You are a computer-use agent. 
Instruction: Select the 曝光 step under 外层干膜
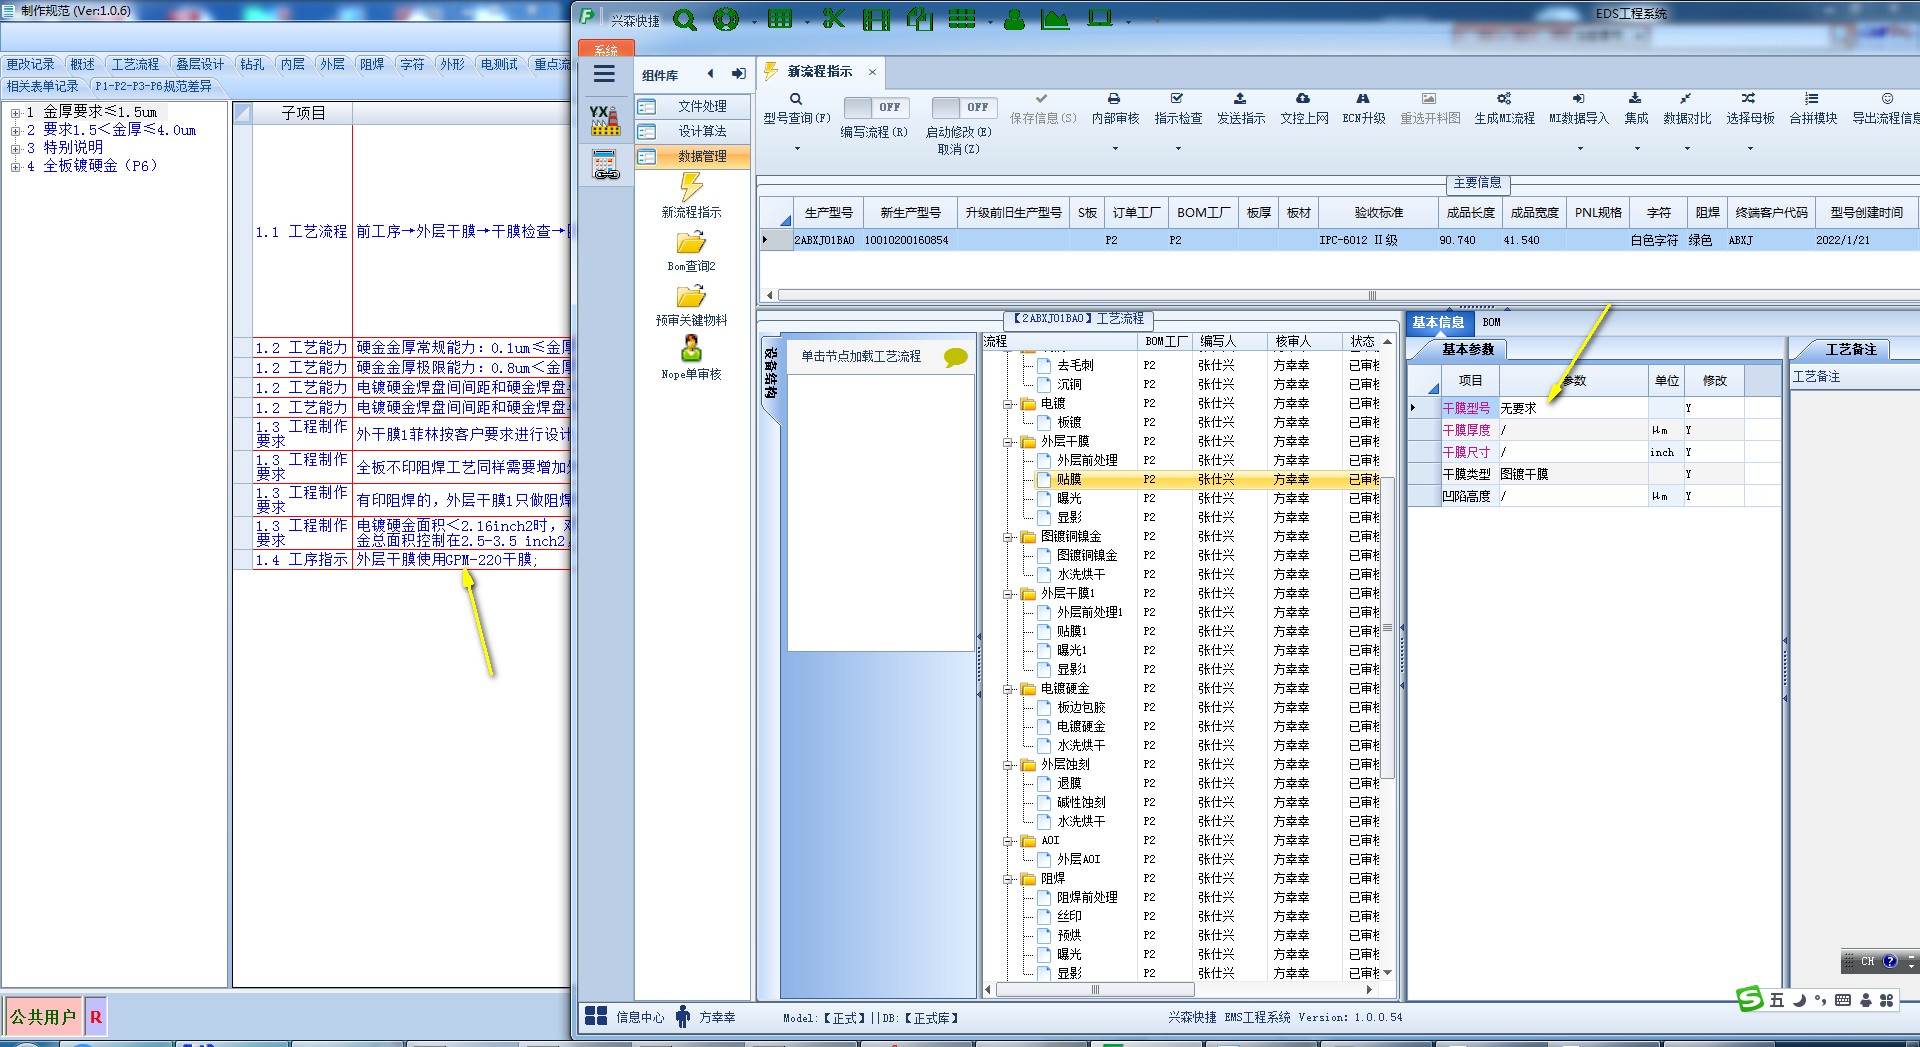pyautogui.click(x=1069, y=499)
